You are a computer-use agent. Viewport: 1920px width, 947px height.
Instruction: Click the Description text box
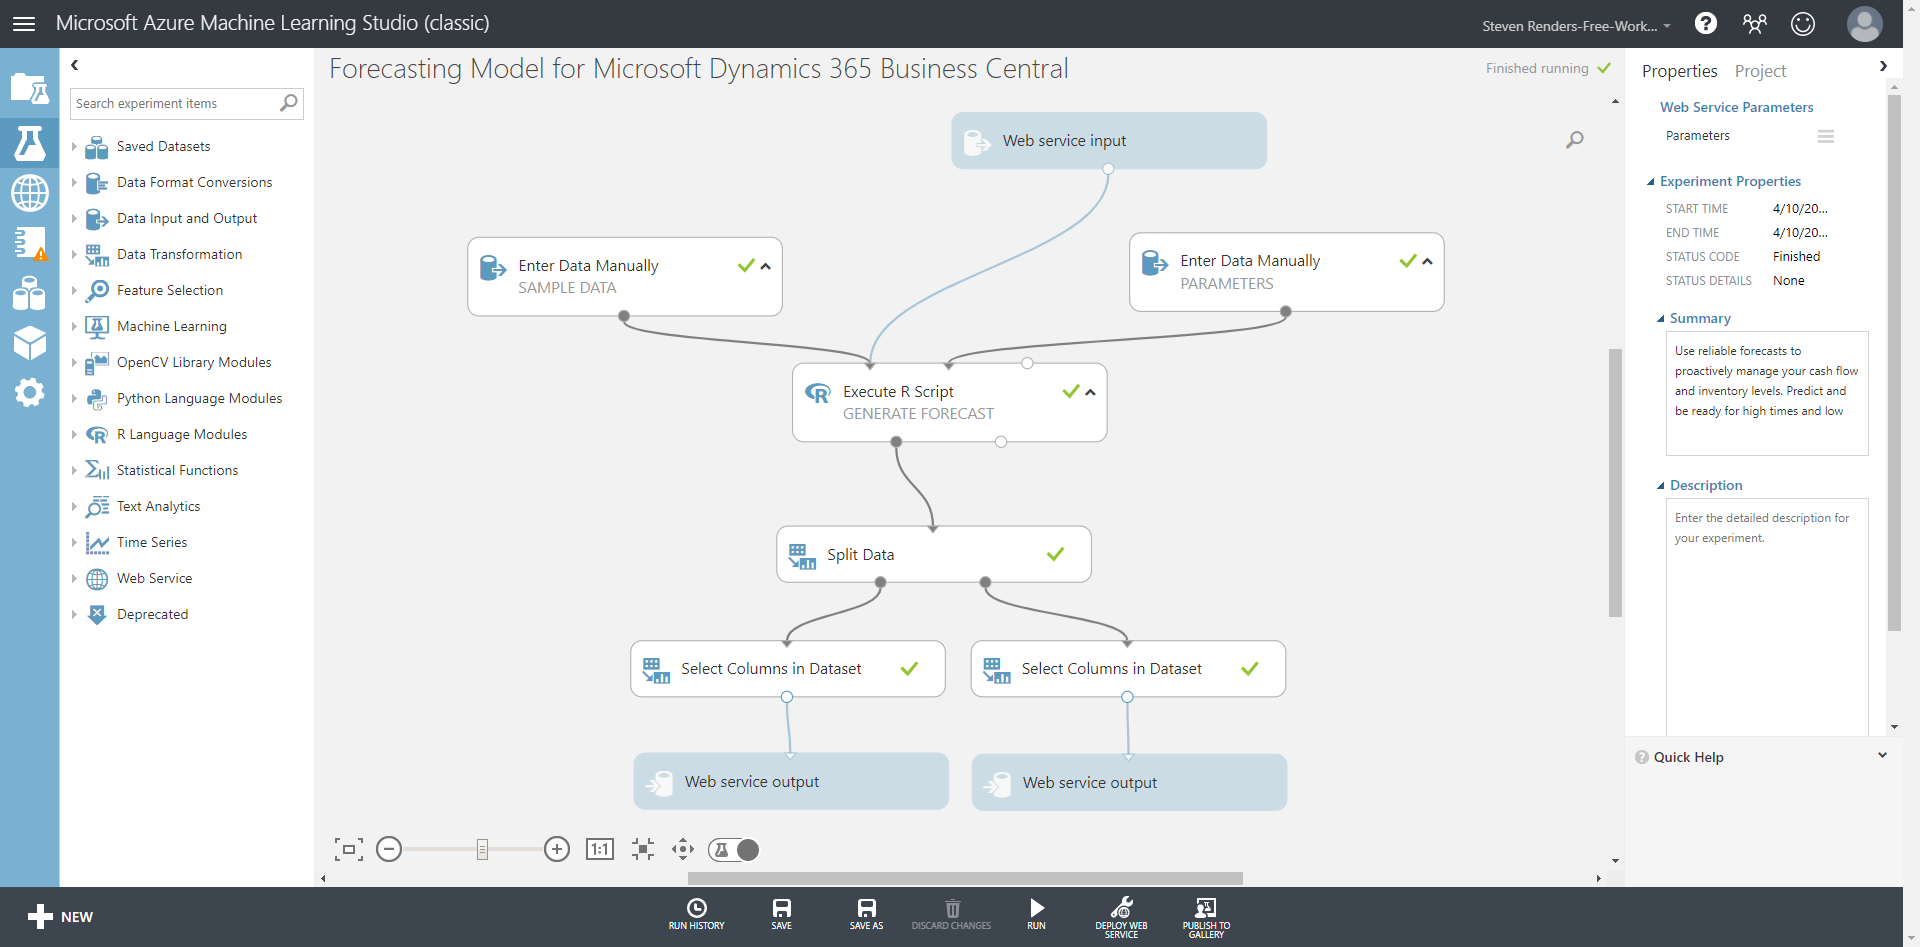(1767, 617)
